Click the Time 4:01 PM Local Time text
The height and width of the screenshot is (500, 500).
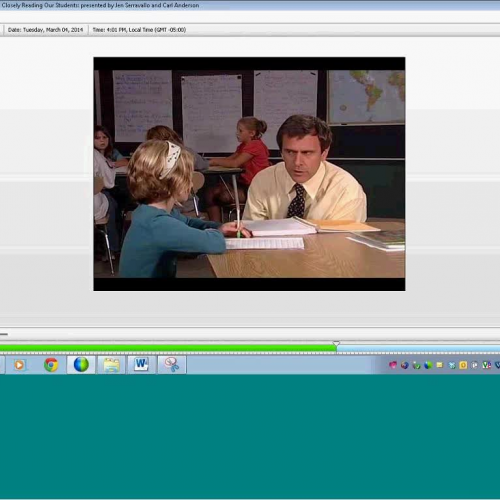(x=139, y=30)
